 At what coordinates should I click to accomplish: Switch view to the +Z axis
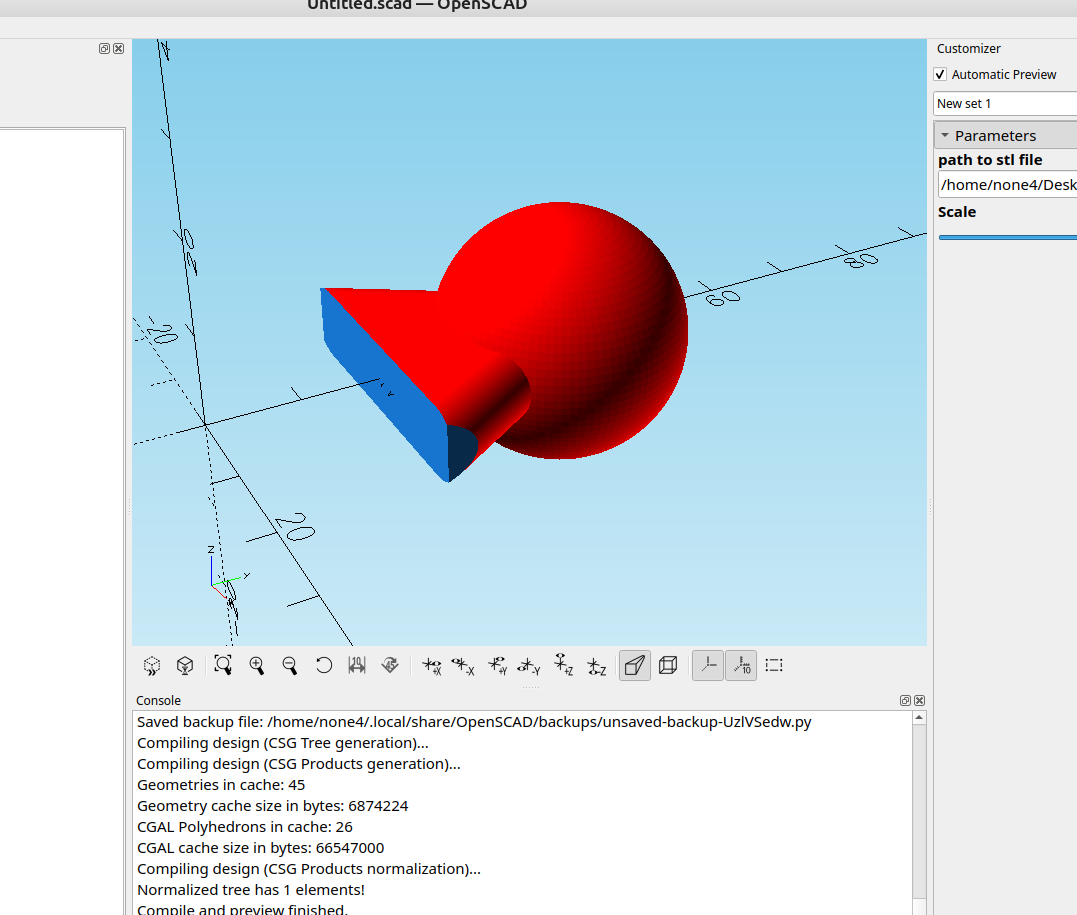click(563, 665)
